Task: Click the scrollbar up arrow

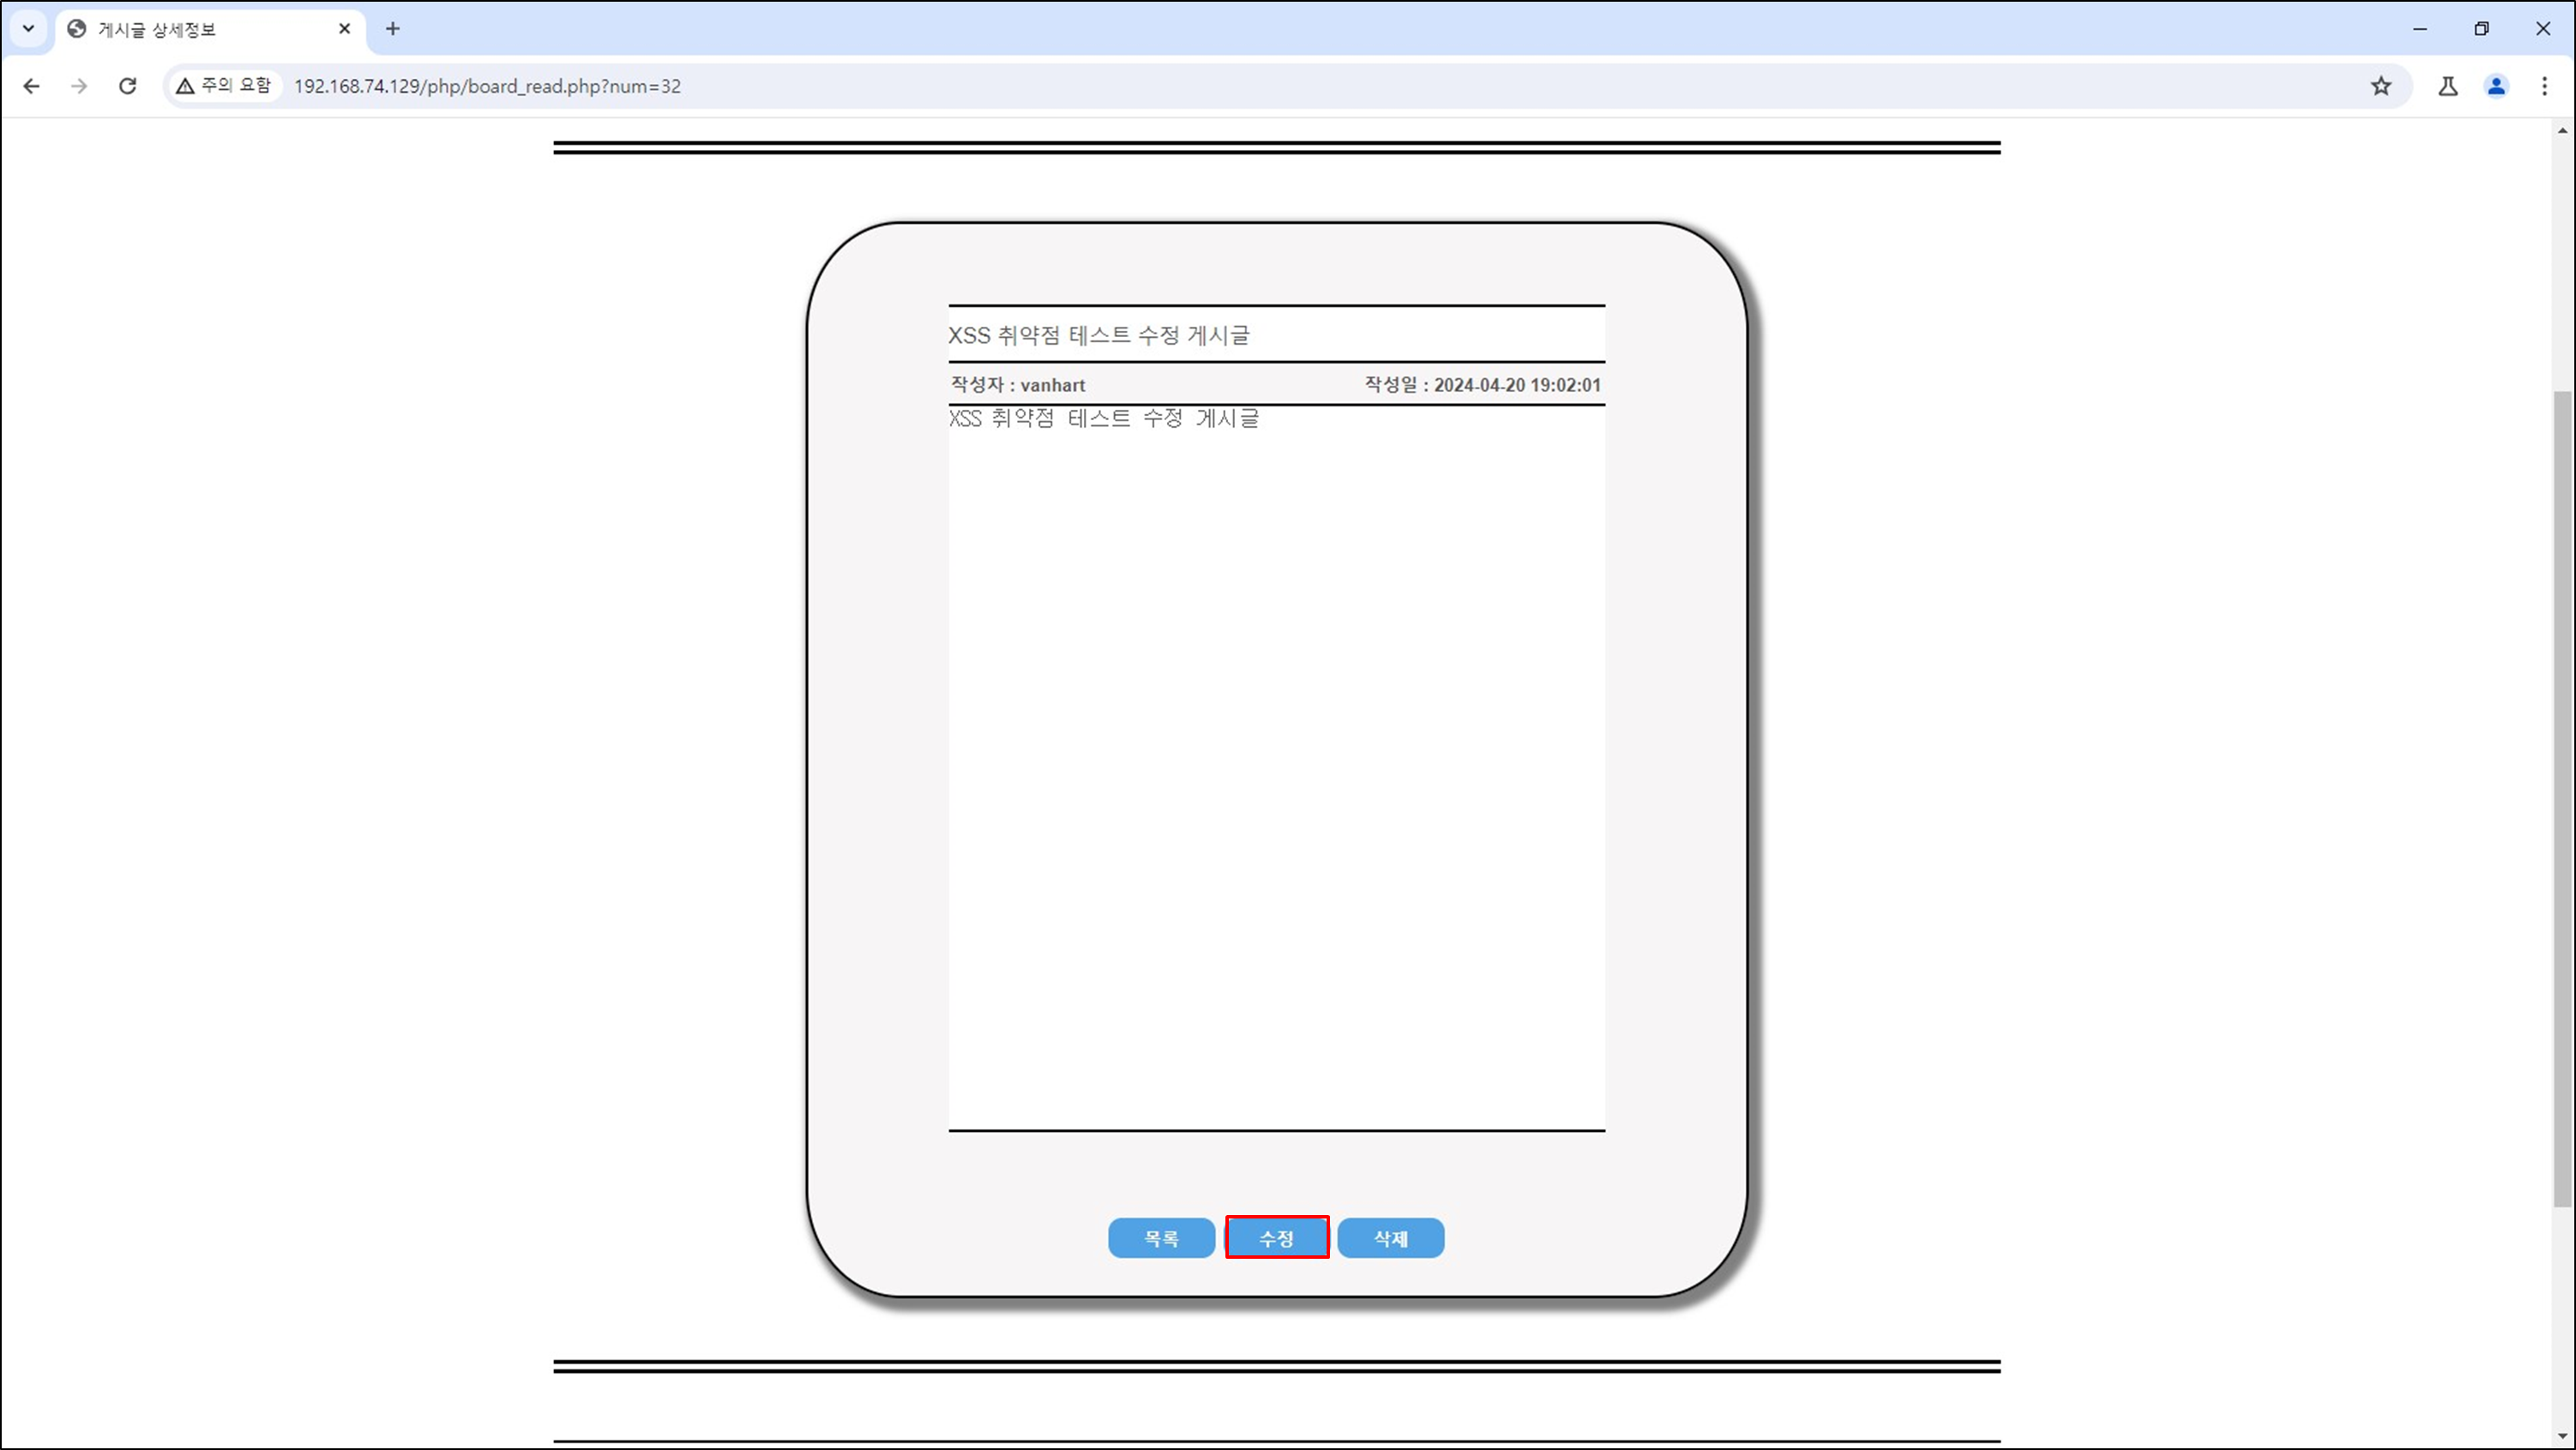Action: [x=2563, y=130]
